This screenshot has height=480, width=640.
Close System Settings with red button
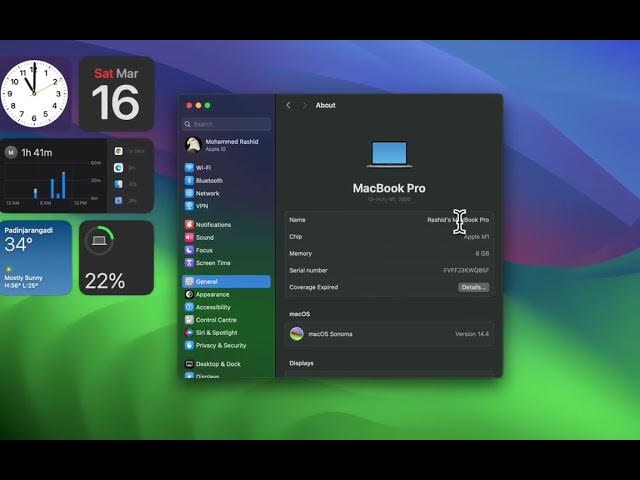[x=189, y=105]
